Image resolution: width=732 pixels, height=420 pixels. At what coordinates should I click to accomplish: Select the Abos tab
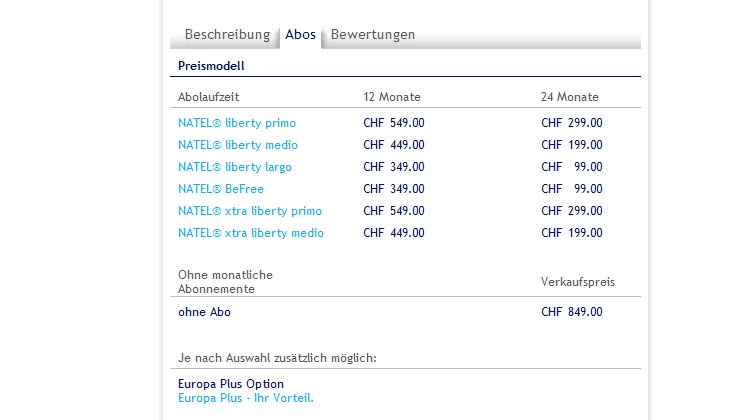coord(300,35)
